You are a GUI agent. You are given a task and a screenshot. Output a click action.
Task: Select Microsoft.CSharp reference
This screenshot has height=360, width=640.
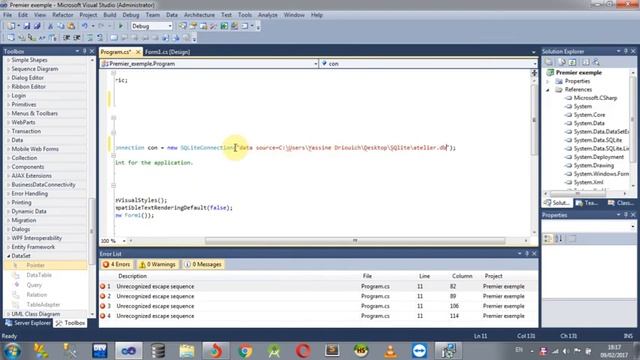tap(595, 98)
